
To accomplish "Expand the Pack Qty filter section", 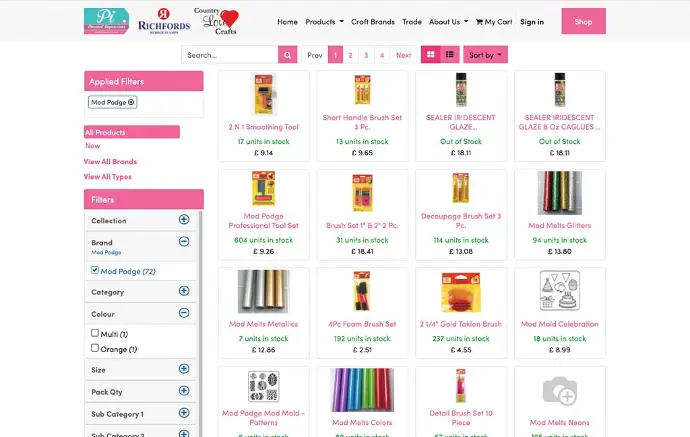I will coord(184,391).
